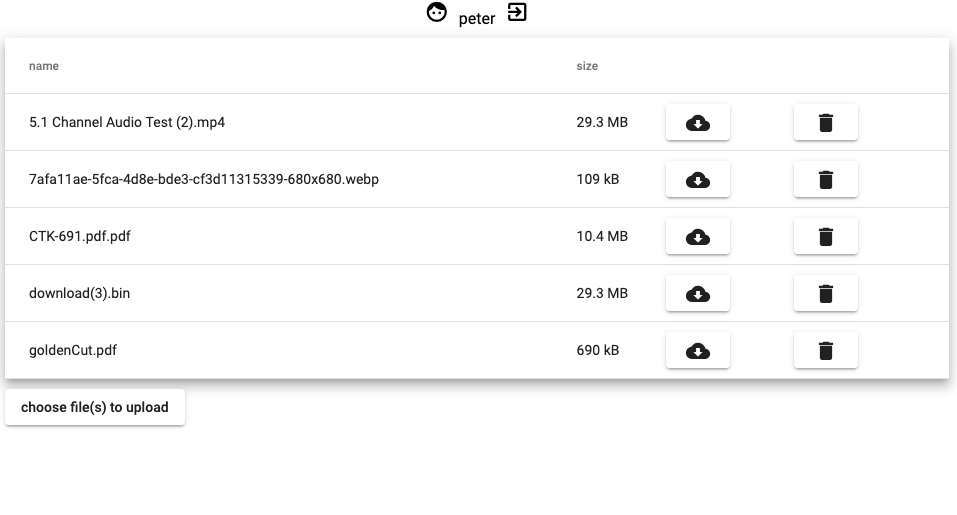Sort by the name column header
Viewport: 957px width, 515px height.
pos(44,66)
